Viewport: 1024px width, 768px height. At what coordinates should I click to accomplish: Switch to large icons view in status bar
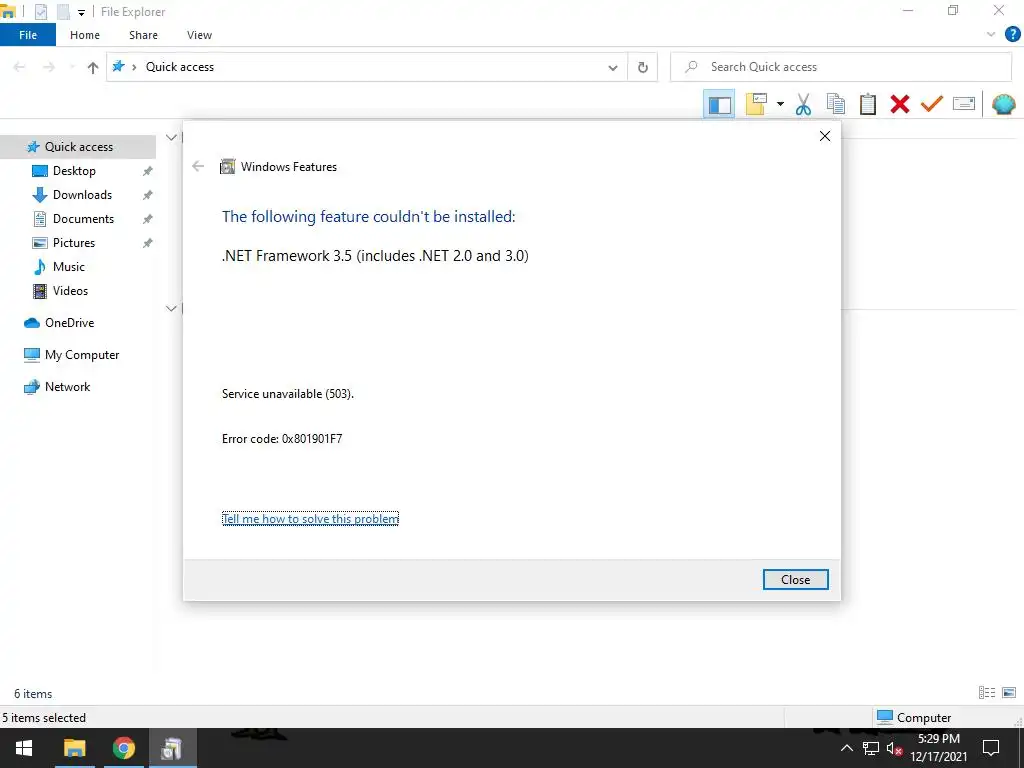click(1009, 693)
